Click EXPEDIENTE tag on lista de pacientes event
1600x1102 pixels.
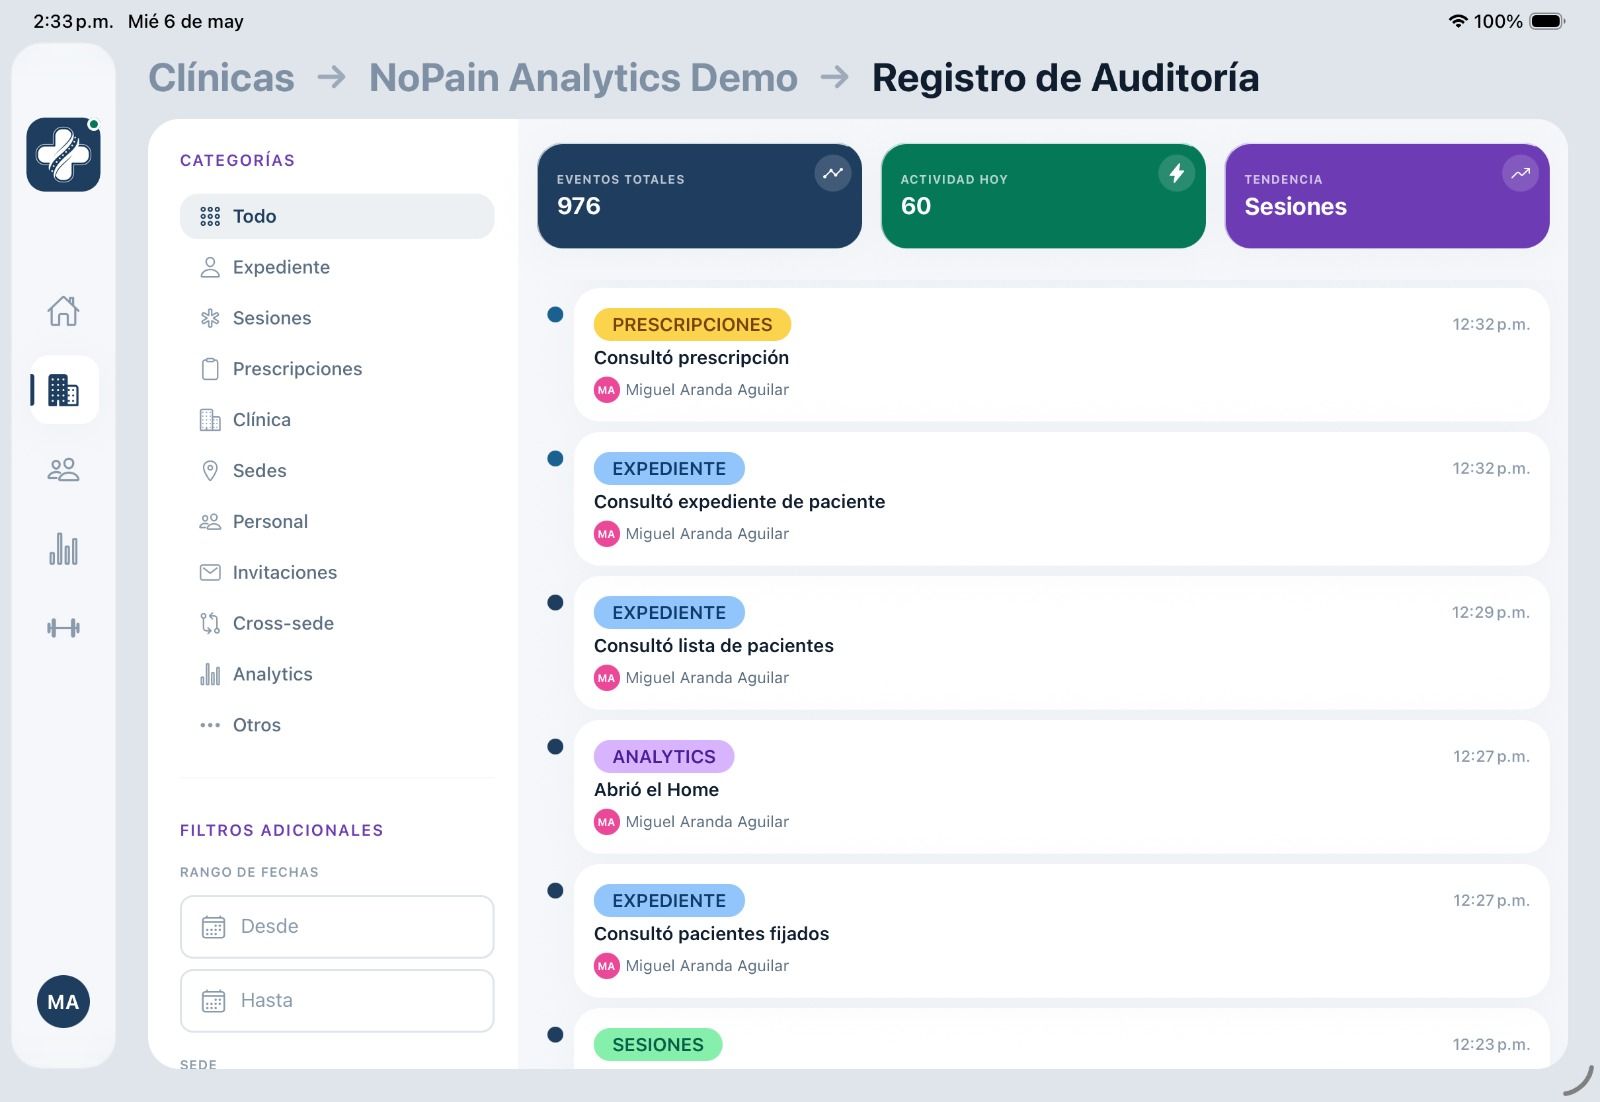click(x=669, y=613)
